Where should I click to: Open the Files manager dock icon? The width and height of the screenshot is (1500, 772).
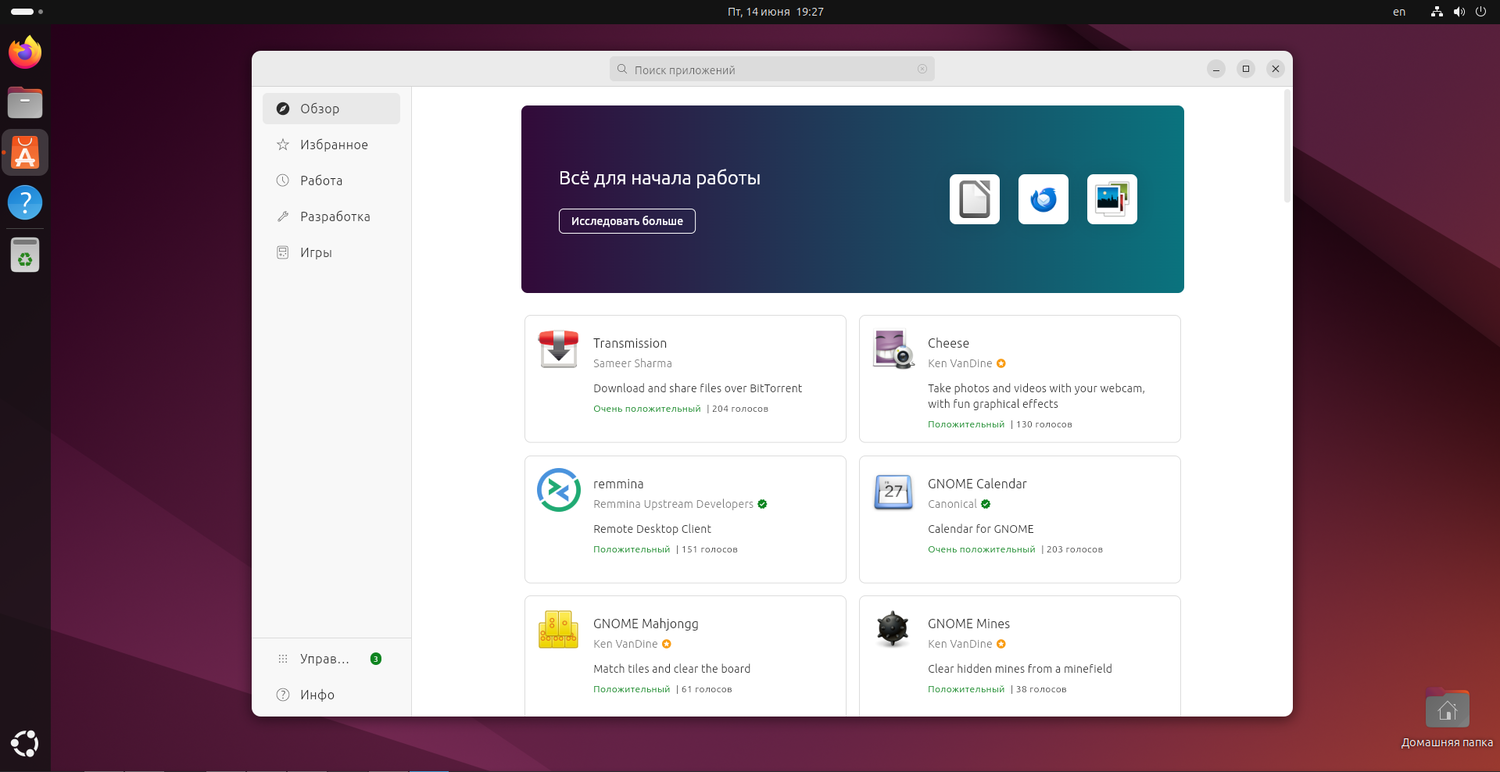[x=25, y=102]
